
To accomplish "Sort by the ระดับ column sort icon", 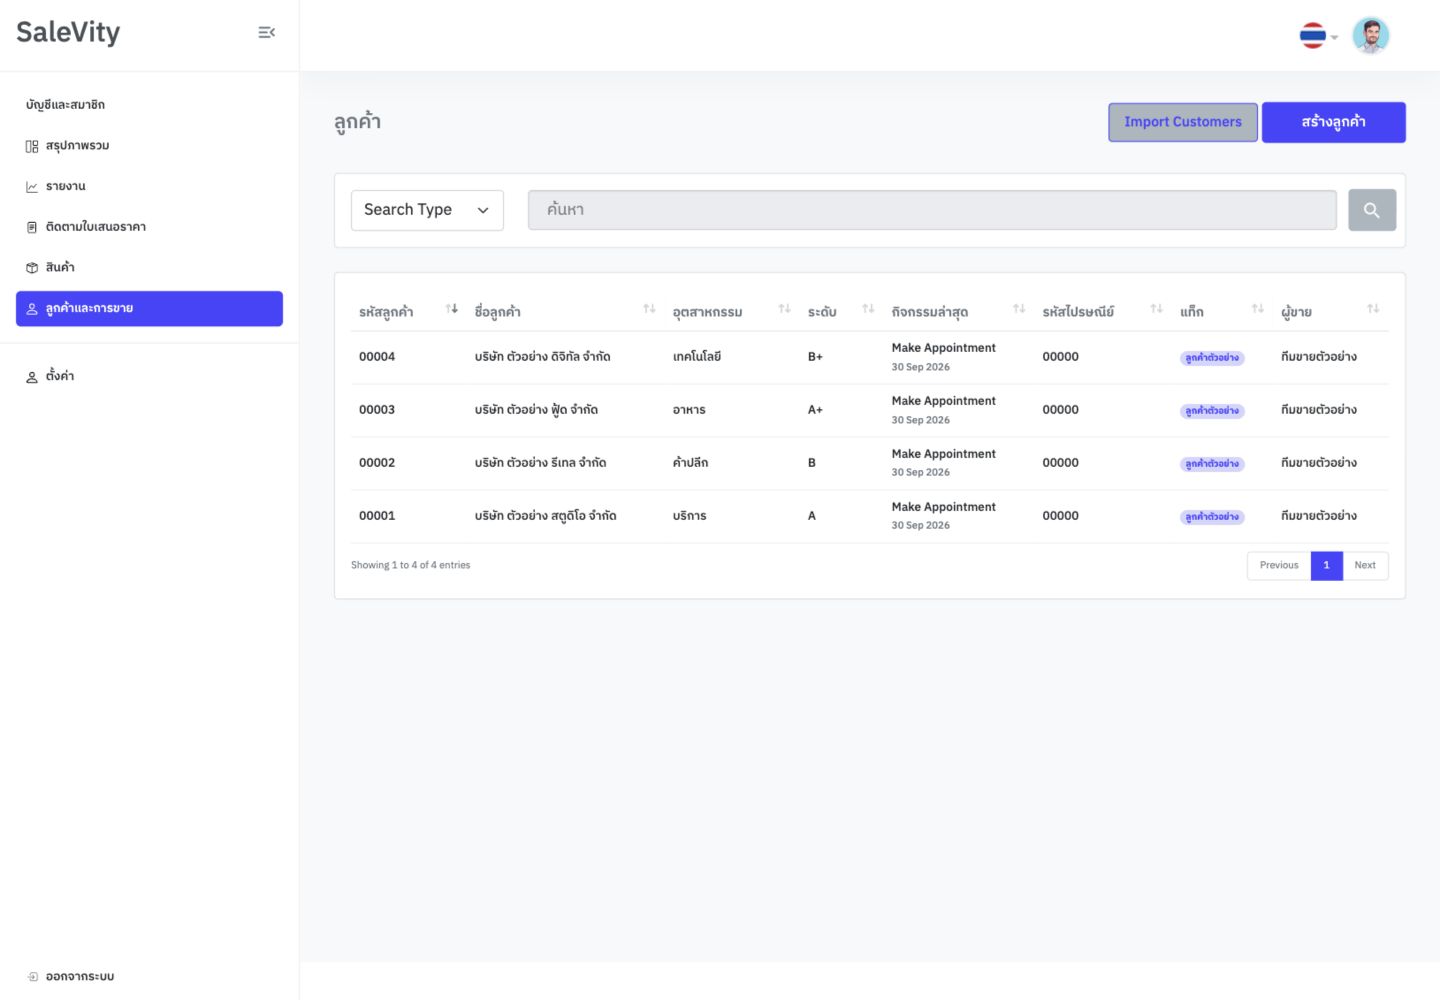I will pyautogui.click(x=868, y=309).
